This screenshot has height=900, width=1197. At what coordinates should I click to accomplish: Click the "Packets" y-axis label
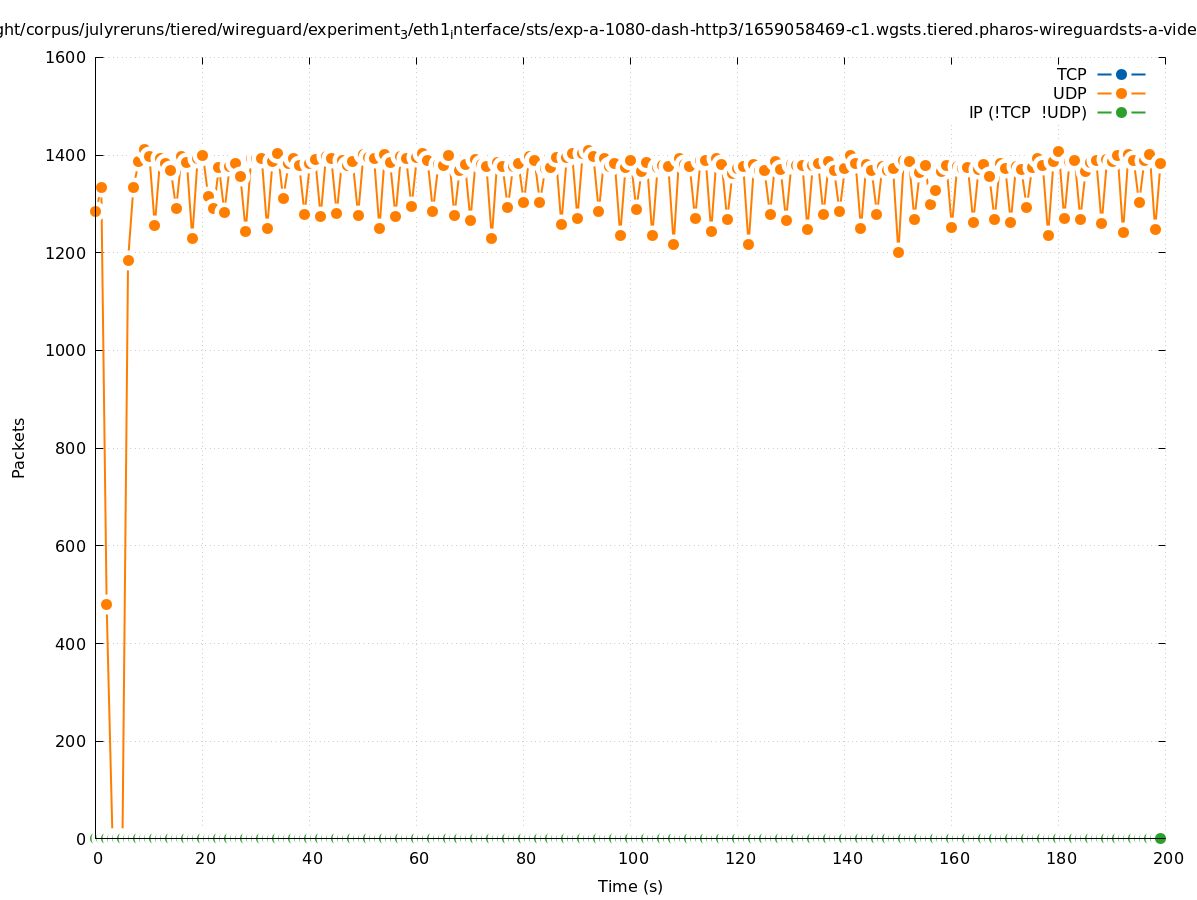pyautogui.click(x=19, y=447)
